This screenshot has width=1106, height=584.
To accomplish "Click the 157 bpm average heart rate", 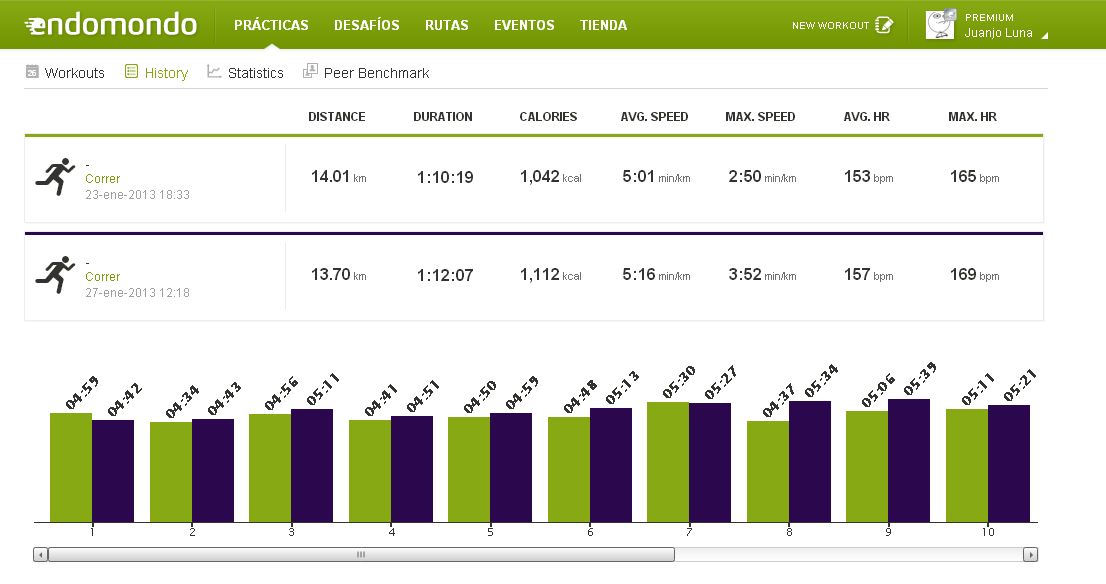I will [868, 274].
